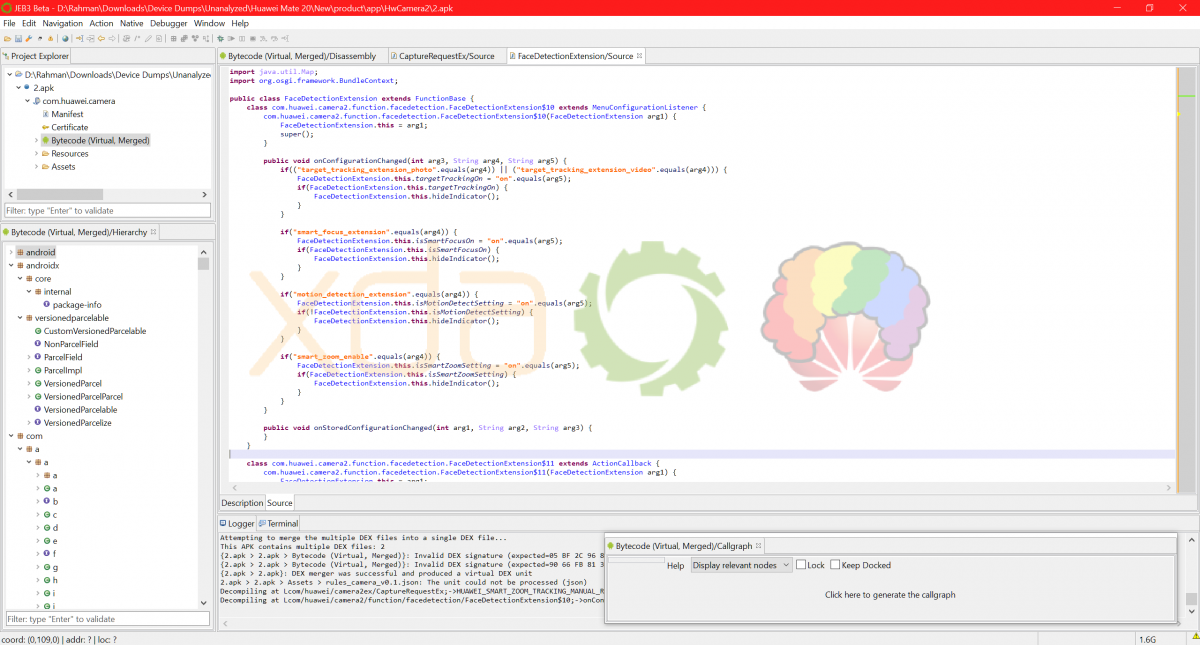Expand the Assets folder in Project Explorer
This screenshot has width=1200, height=645.
tap(36, 167)
